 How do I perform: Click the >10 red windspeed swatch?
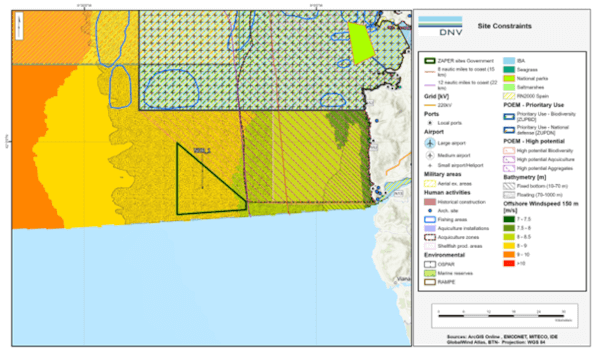coord(509,263)
